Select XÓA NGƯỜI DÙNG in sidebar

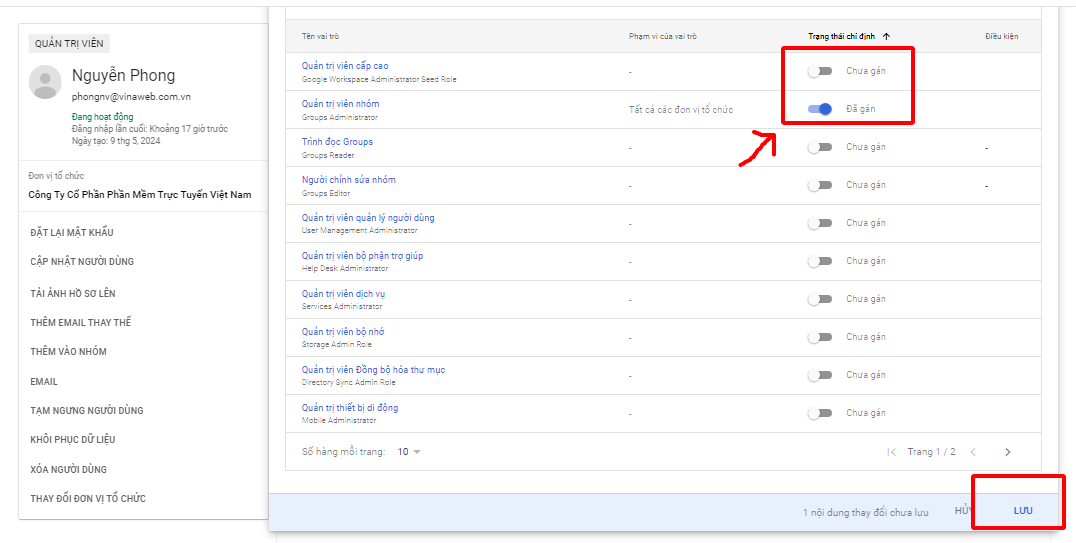69,469
